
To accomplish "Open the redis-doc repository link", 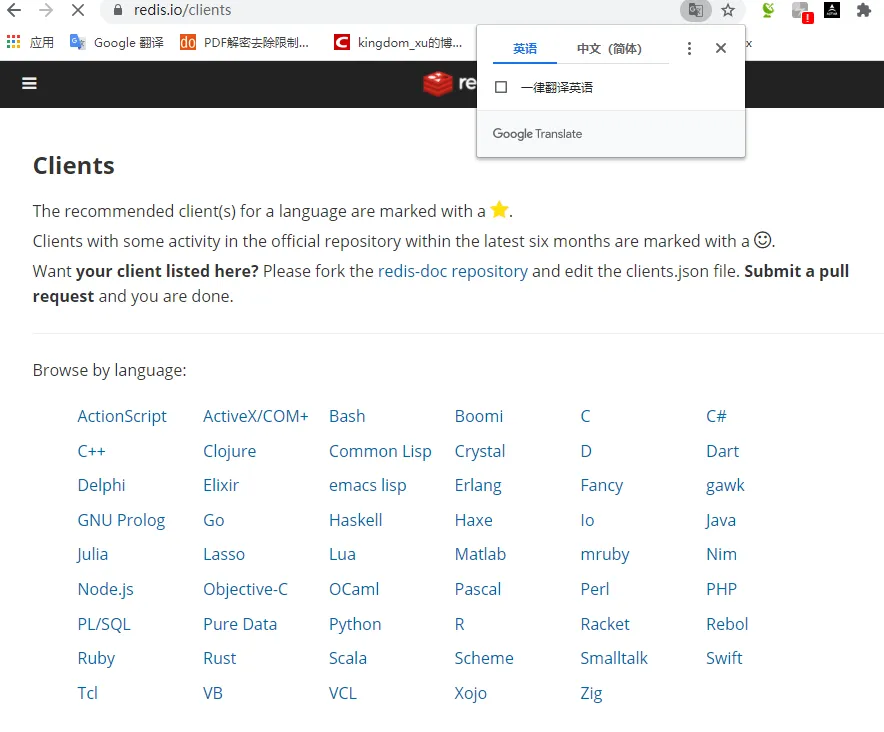I will (x=453, y=271).
